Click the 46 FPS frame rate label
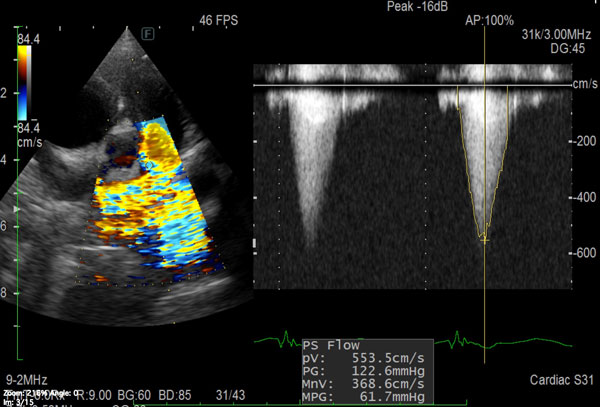 [x=219, y=18]
